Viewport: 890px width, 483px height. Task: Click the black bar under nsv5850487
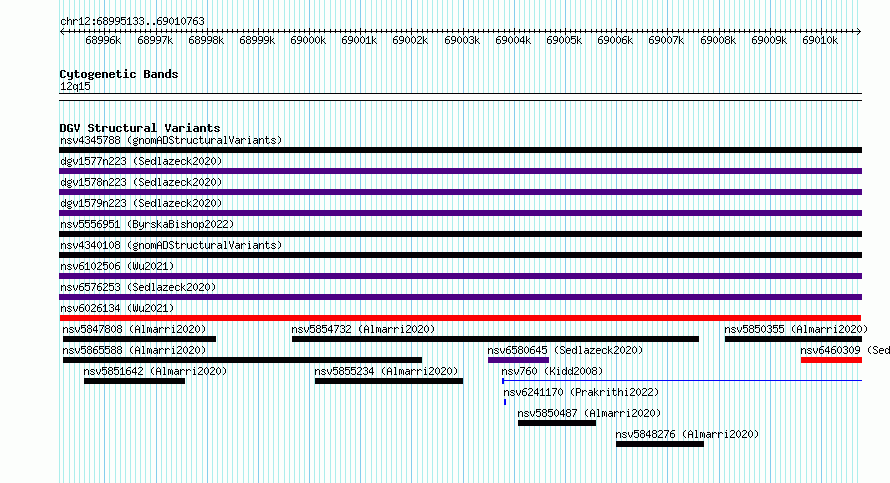pyautogui.click(x=557, y=423)
